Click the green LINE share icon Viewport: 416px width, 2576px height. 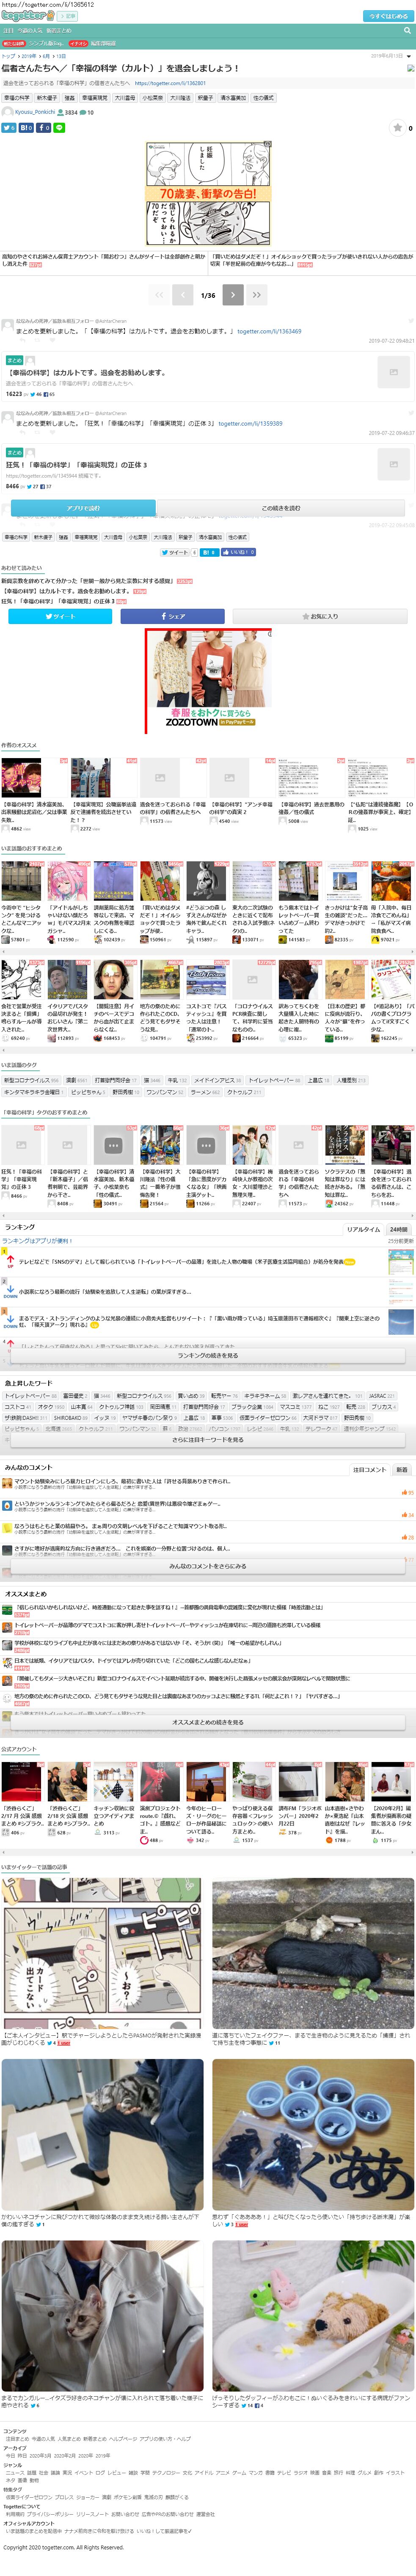coord(59,128)
